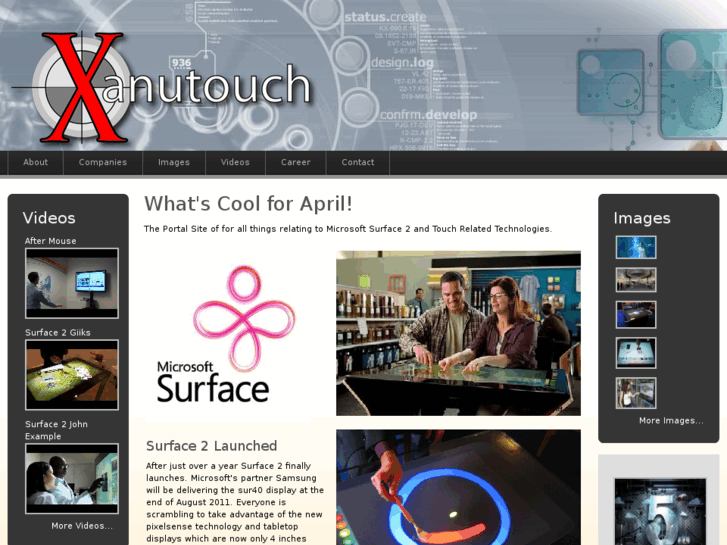The image size is (727, 545).
Task: Click the number 5 graphic in right sidebar
Action: click(x=660, y=512)
